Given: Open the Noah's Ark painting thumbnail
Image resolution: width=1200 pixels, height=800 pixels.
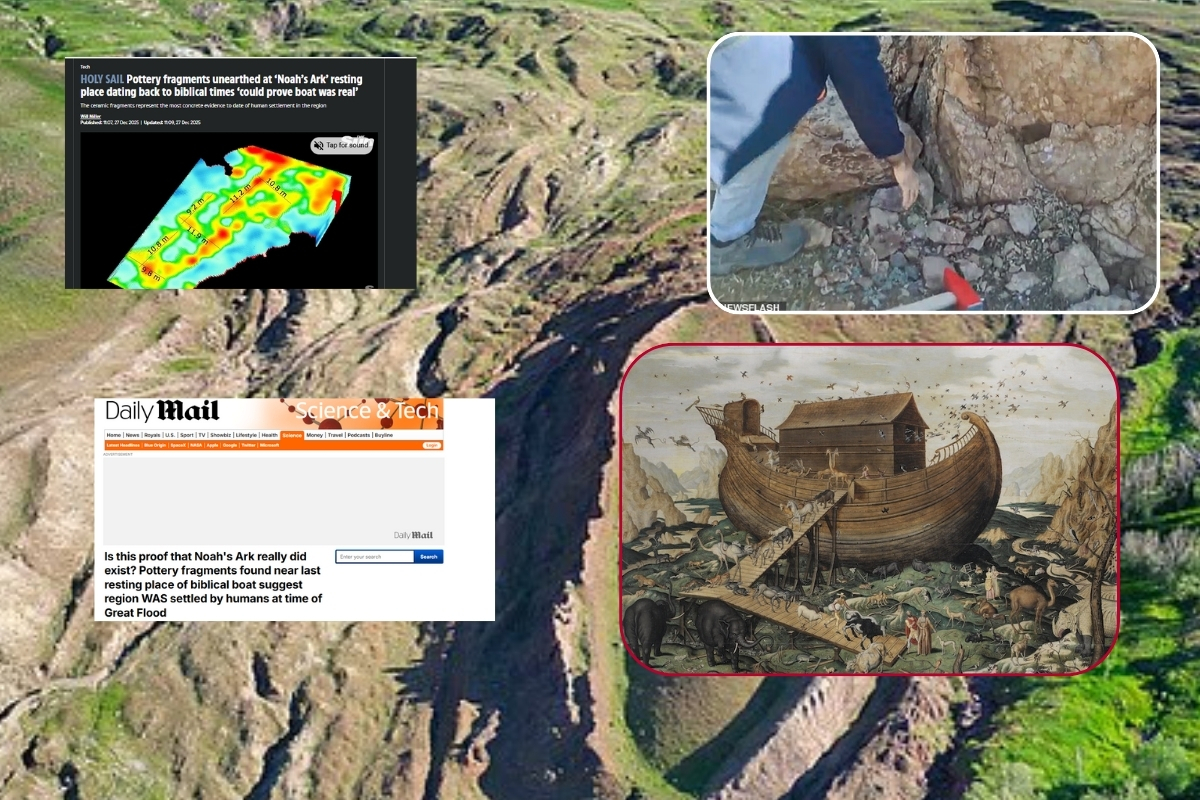Looking at the screenshot, I should click(869, 509).
